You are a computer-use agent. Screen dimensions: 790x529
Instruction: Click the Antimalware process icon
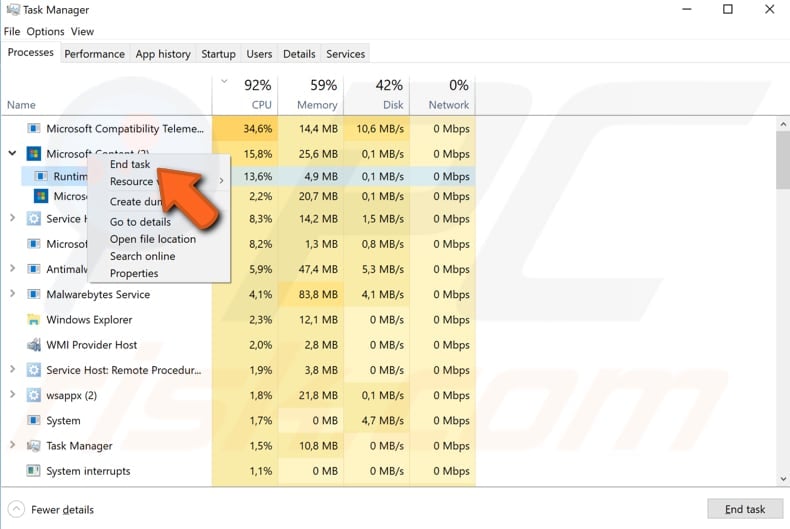pos(33,269)
